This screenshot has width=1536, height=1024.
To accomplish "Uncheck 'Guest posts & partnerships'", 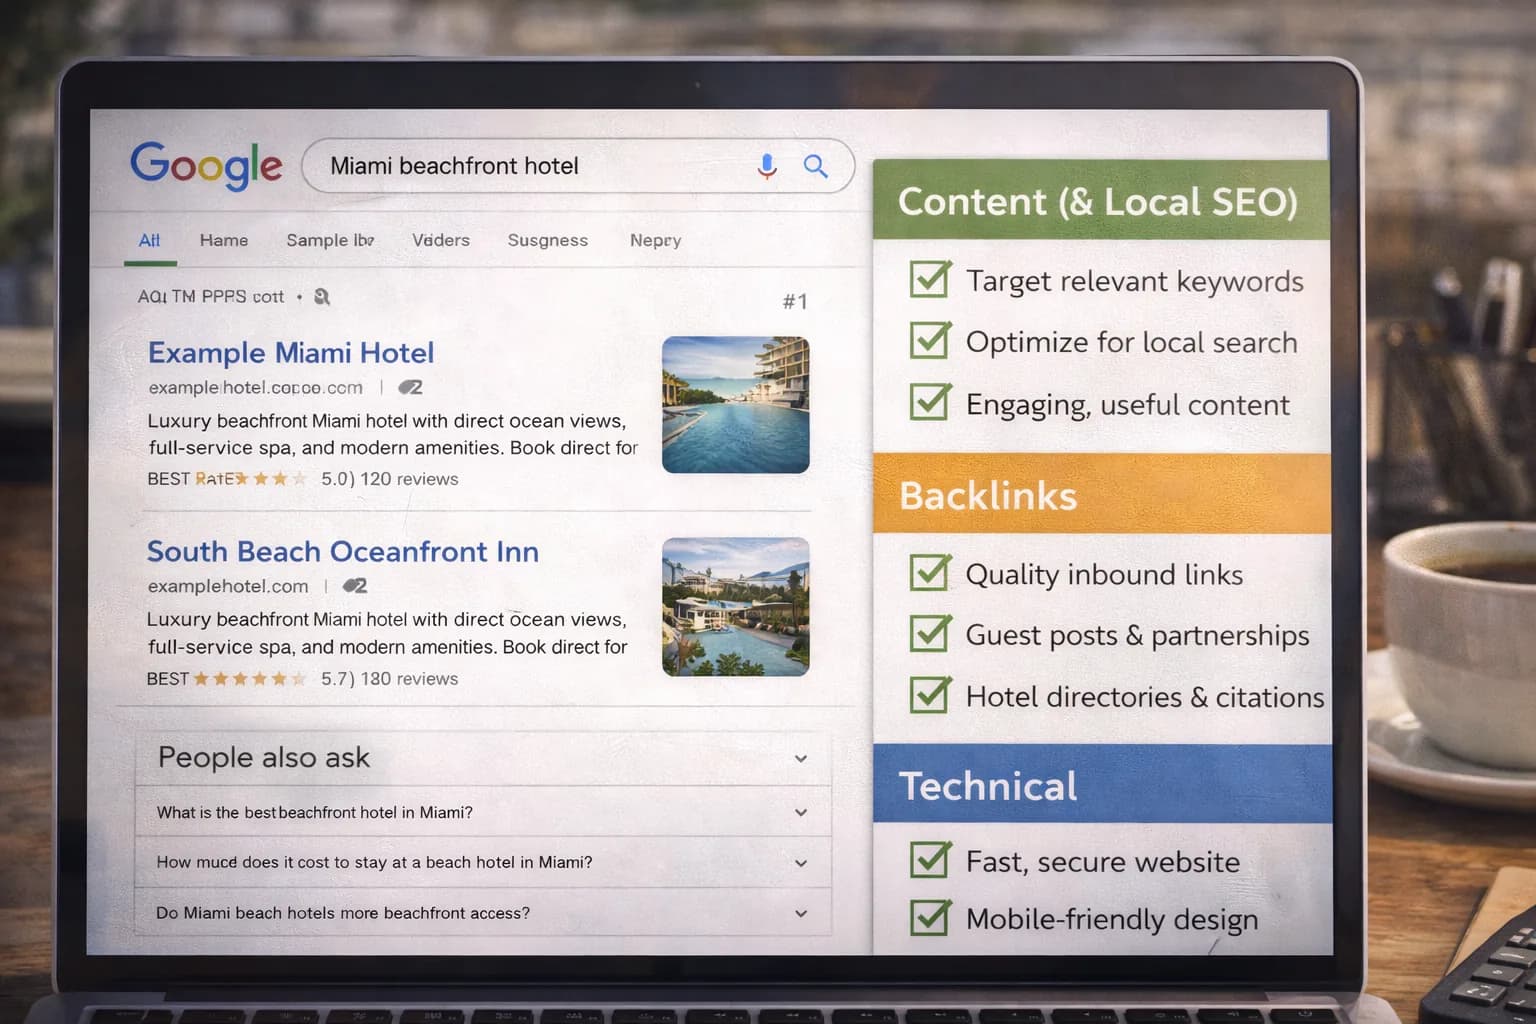I will 930,633.
